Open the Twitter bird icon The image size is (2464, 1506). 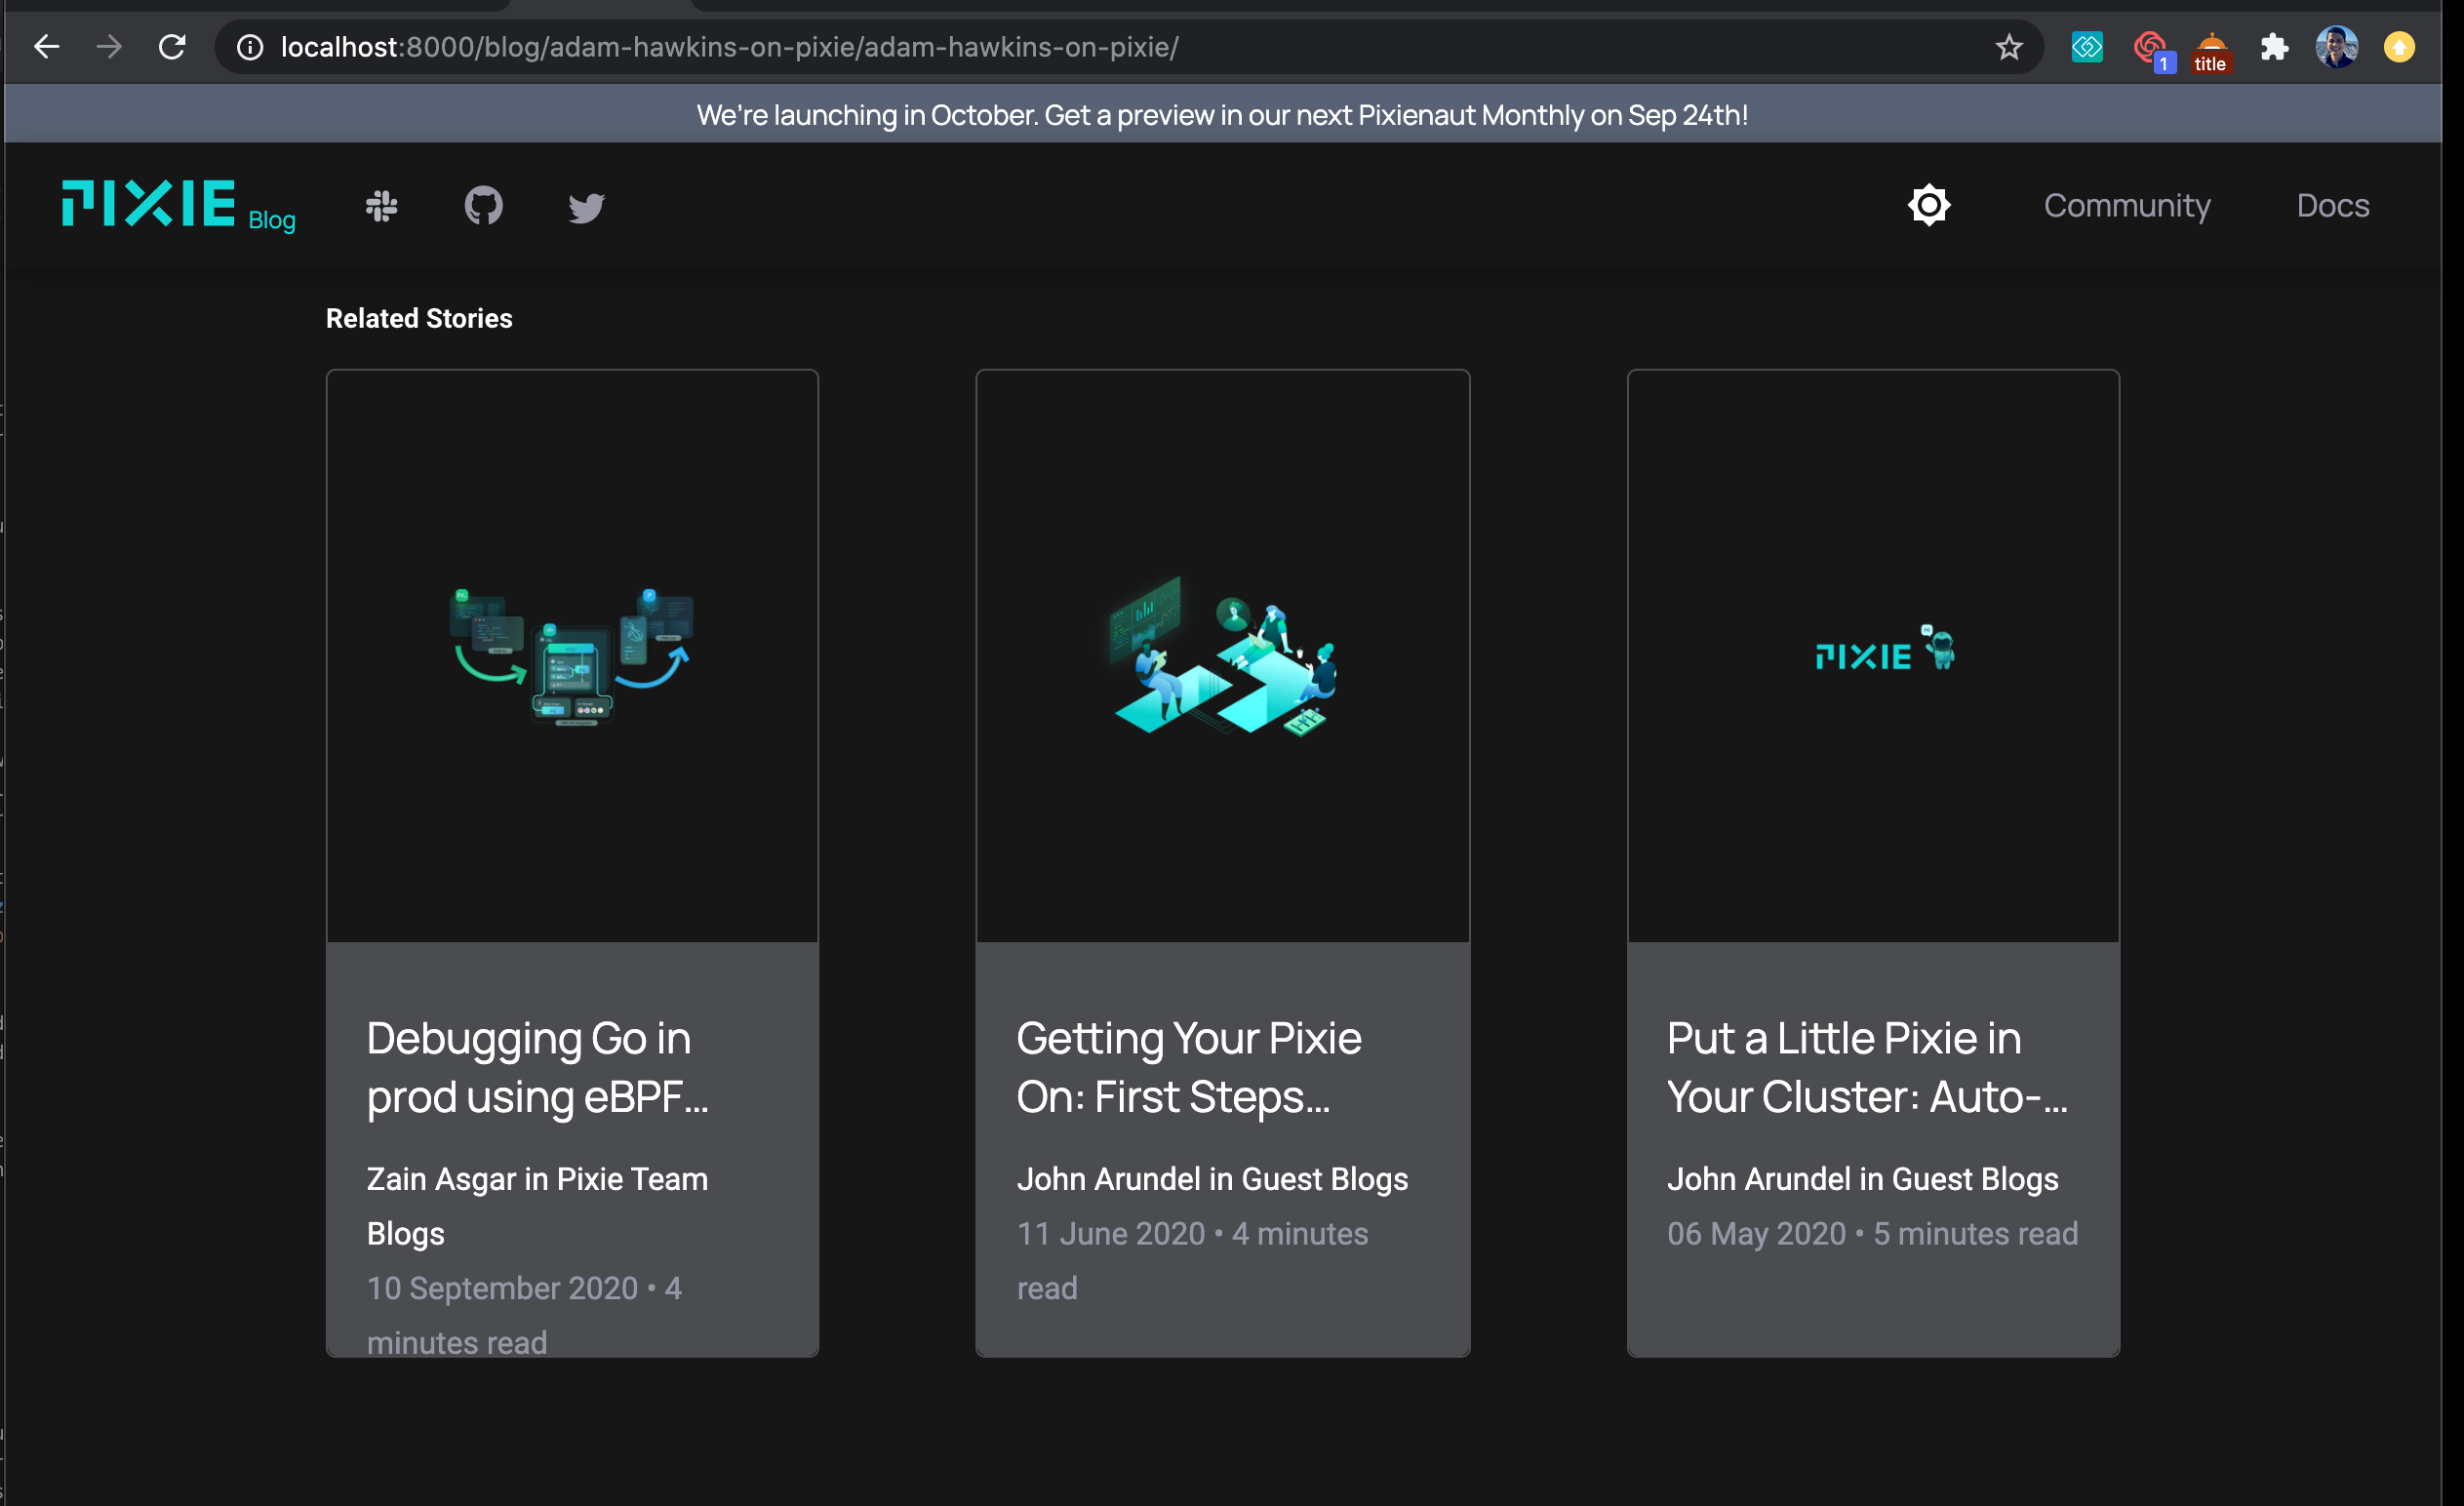pos(586,207)
